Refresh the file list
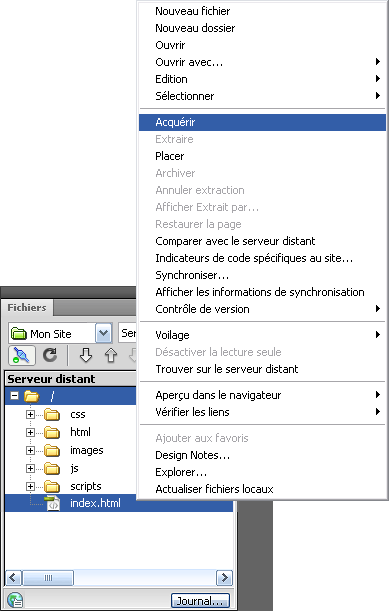The width and height of the screenshot is (389, 611). coord(50,355)
